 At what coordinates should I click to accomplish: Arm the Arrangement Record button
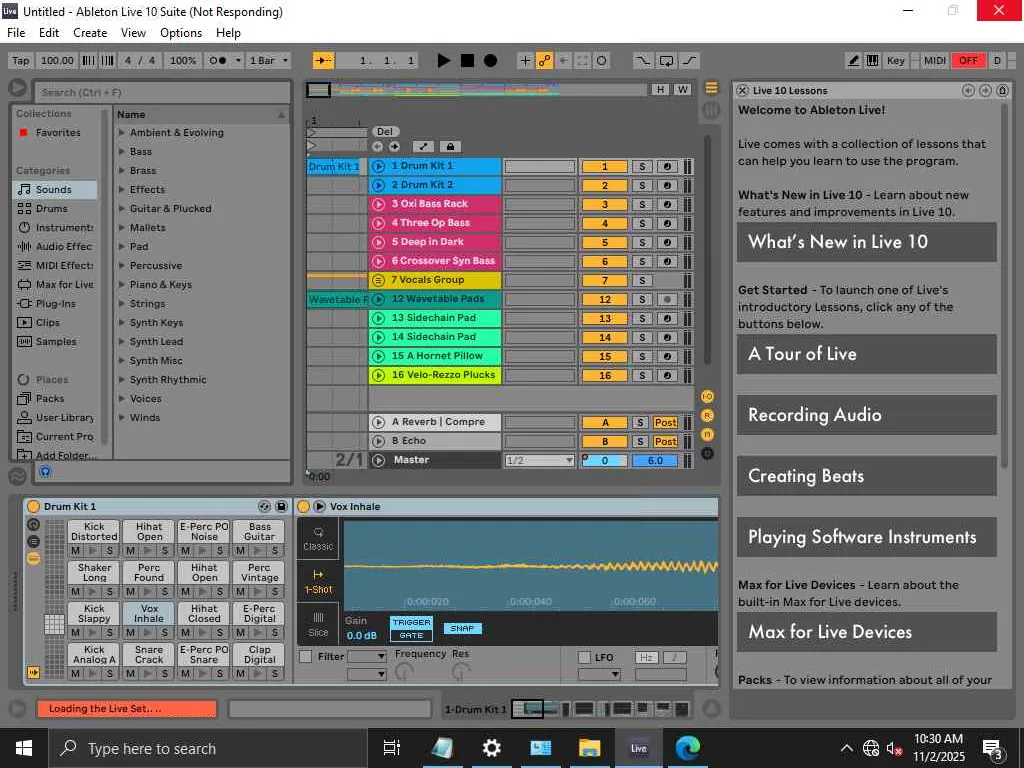490,61
